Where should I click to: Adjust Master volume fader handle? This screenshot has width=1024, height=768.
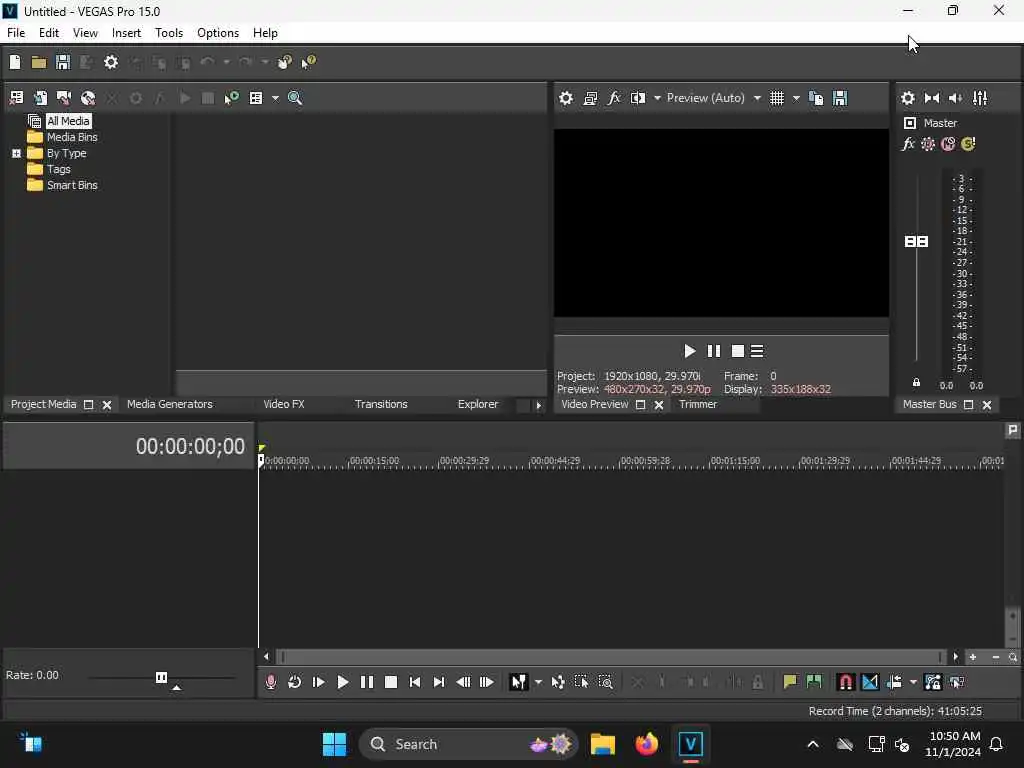(916, 242)
